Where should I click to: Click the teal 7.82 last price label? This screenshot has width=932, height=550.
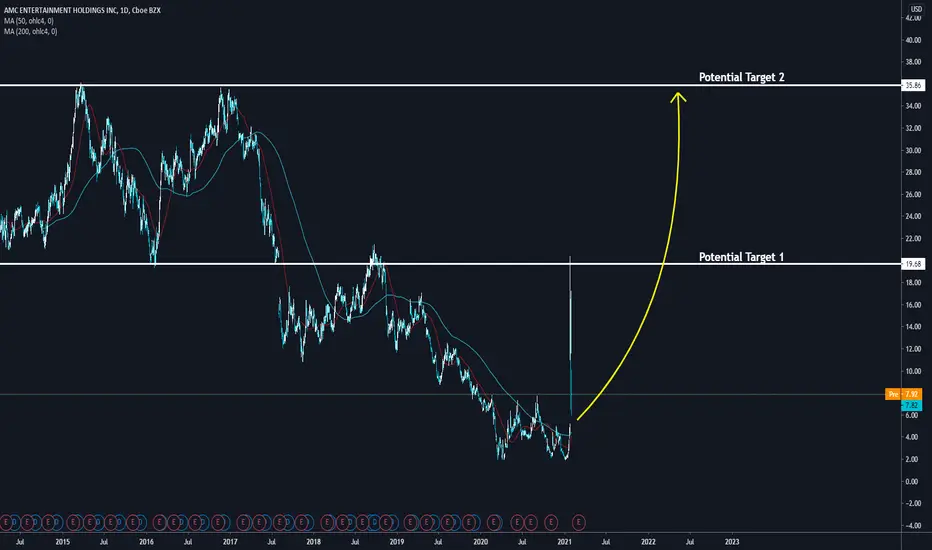[912, 405]
